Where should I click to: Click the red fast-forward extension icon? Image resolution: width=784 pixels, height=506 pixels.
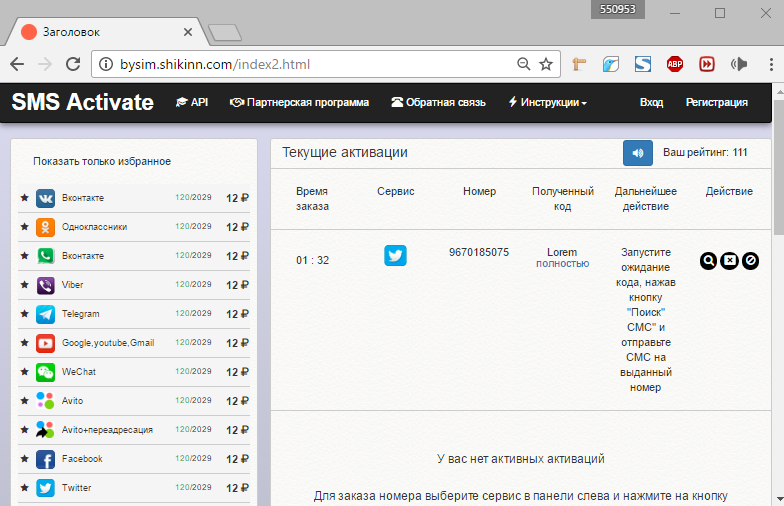[x=706, y=64]
